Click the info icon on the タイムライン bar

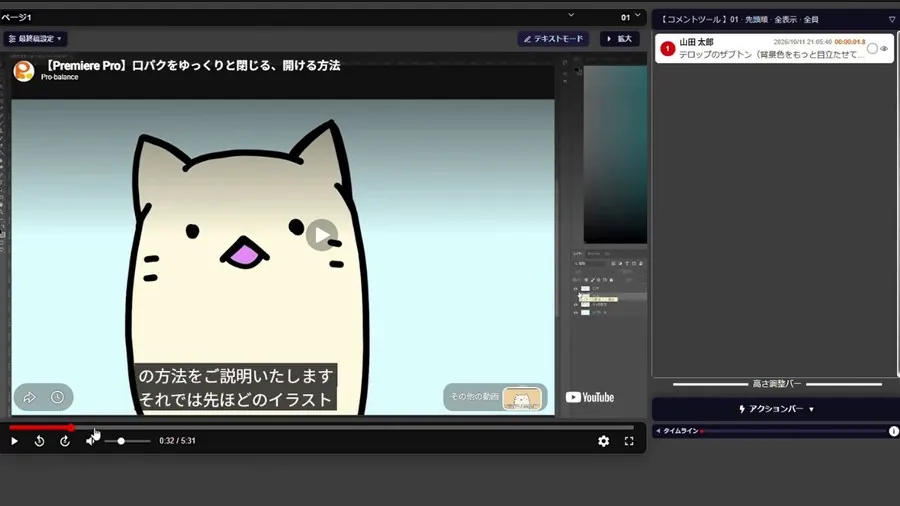[894, 431]
